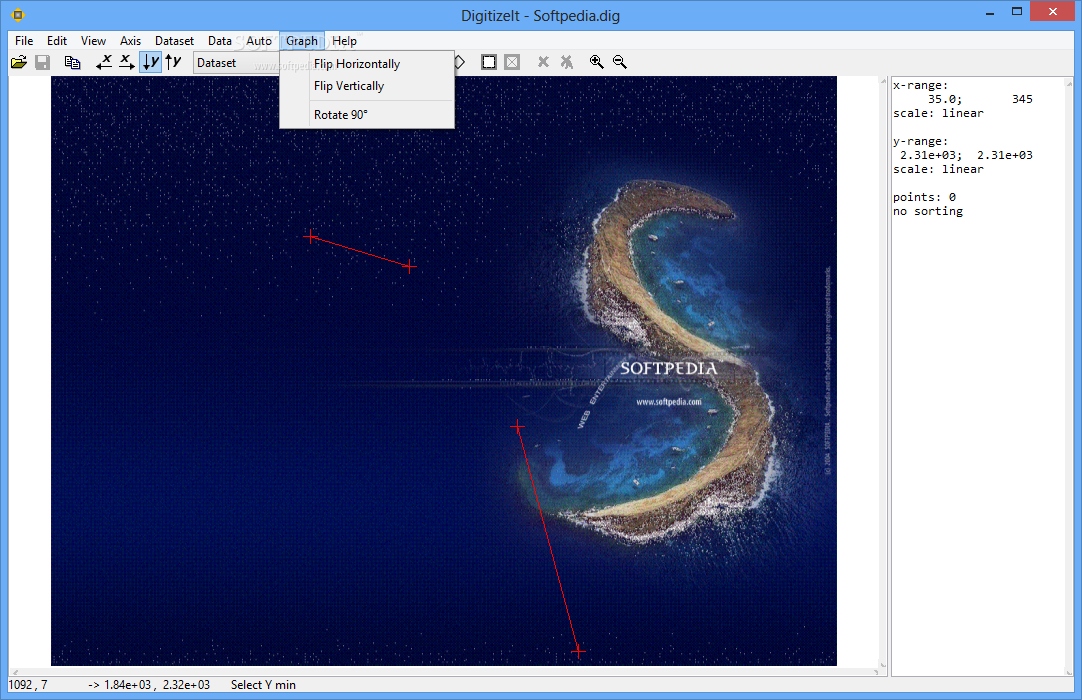
Task: Zoom in with the magnifier plus icon
Action: pos(597,62)
